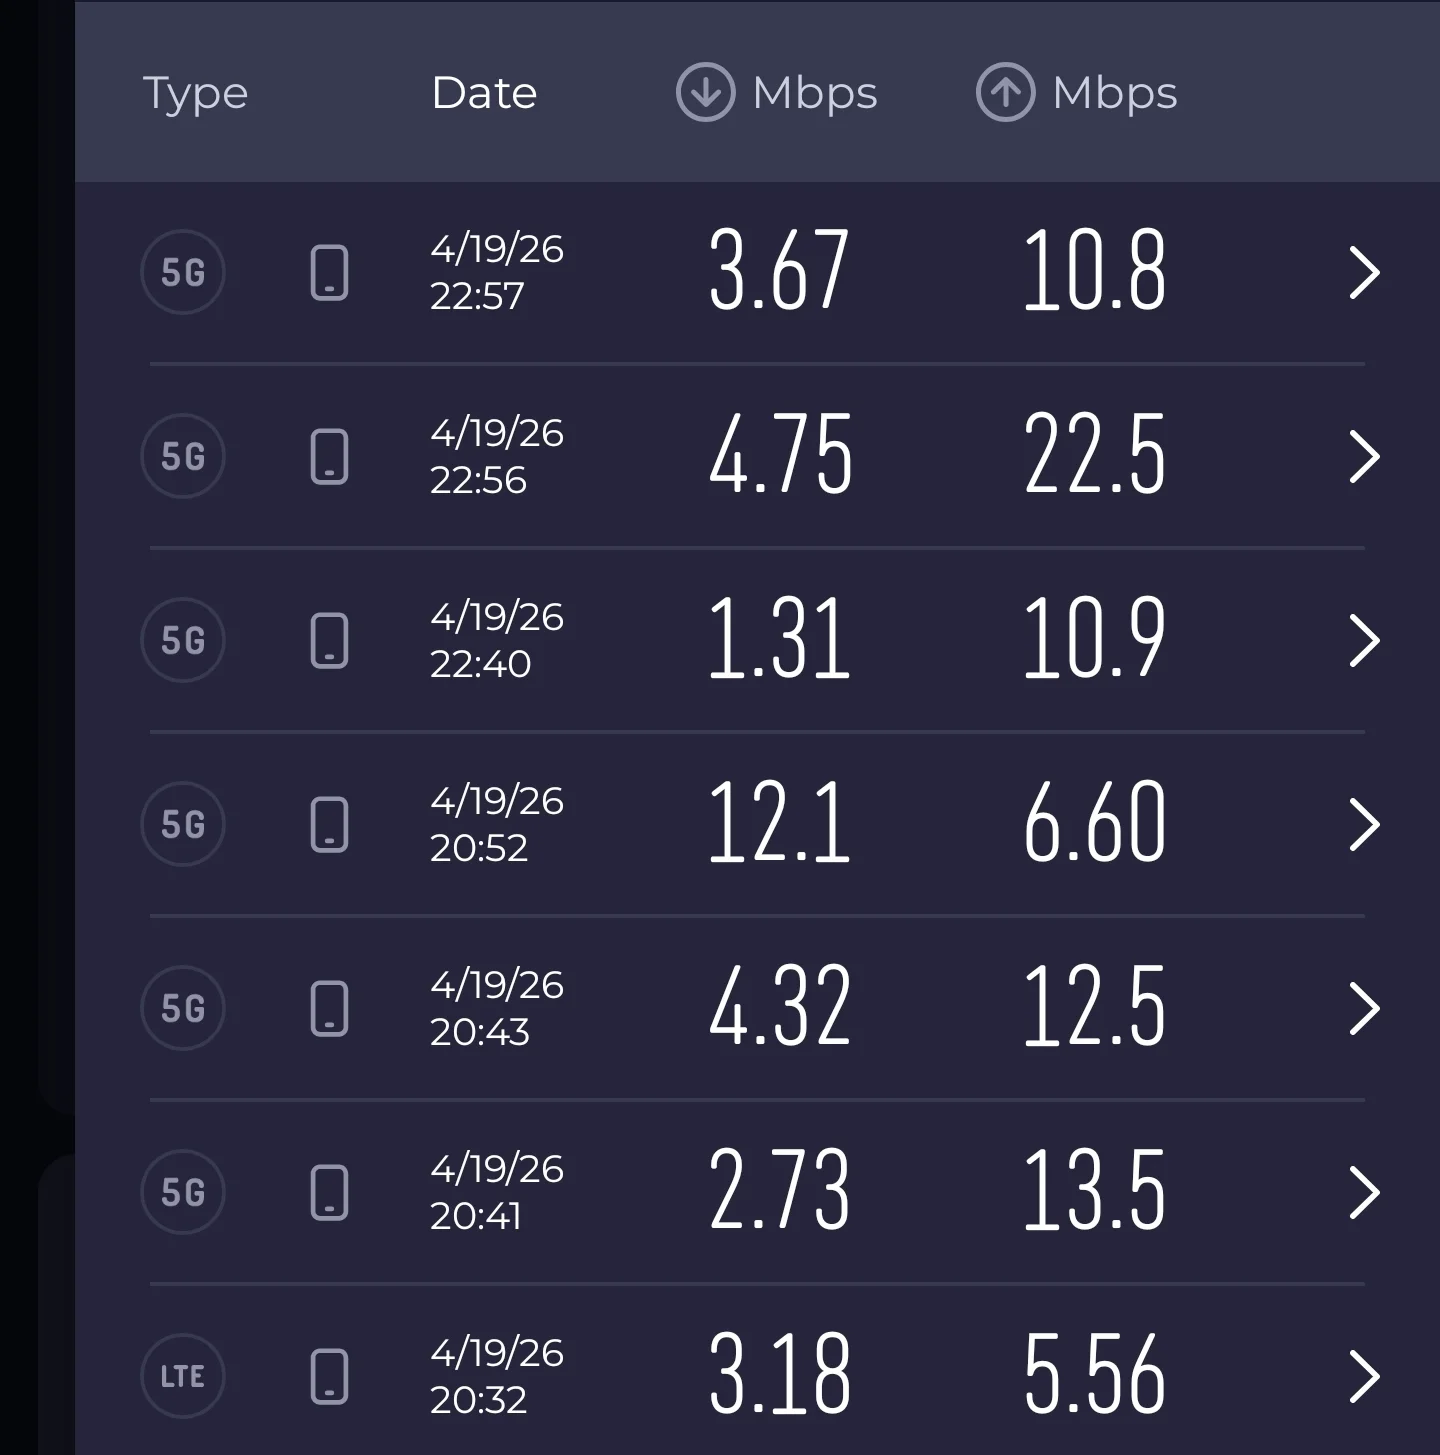Image resolution: width=1440 pixels, height=1455 pixels.
Task: Click the LTE badge for 20:32 test
Action: click(x=183, y=1376)
